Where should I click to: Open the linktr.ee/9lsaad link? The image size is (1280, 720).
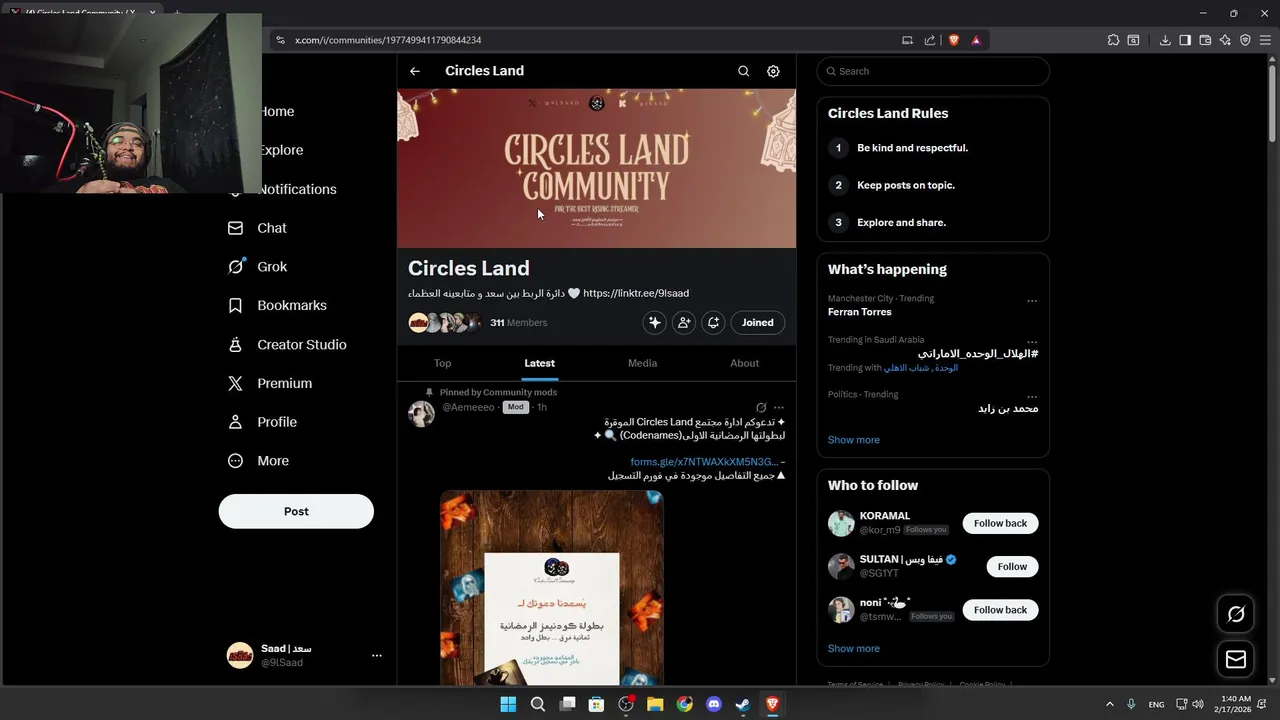coord(636,293)
